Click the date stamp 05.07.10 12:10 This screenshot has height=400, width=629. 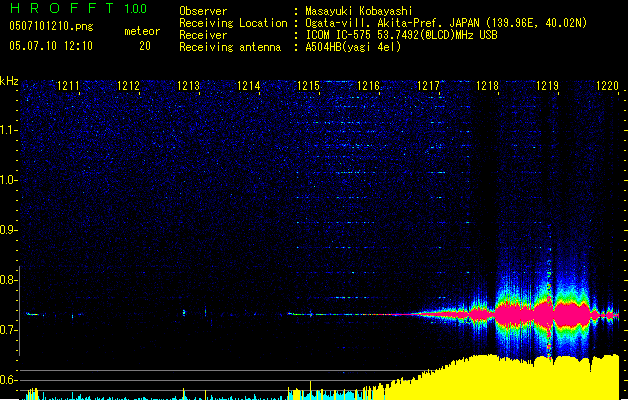click(51, 45)
